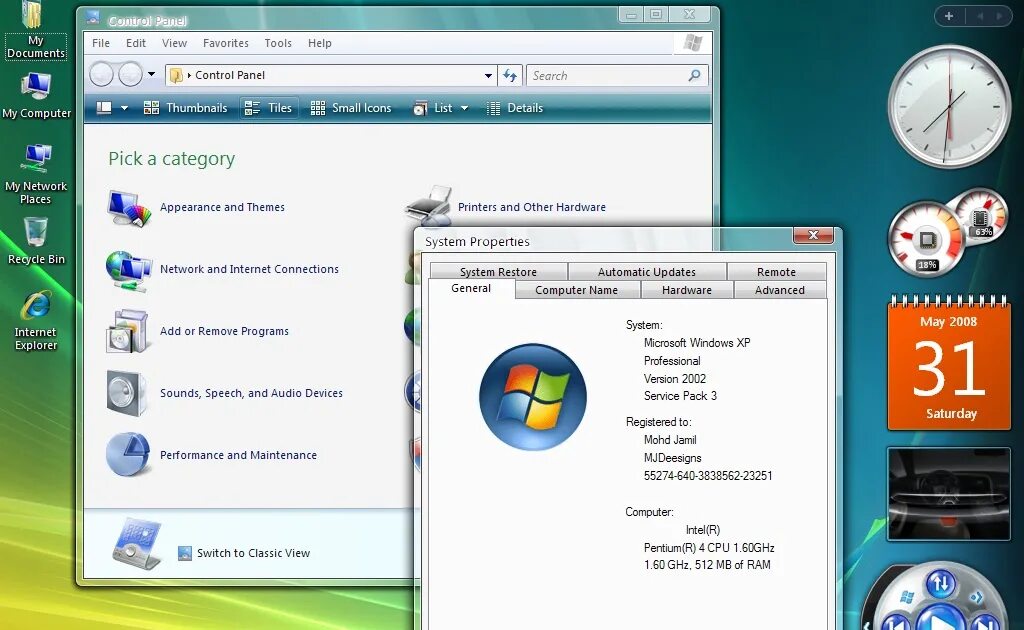Open the back navigation history chevron
This screenshot has height=630, width=1024.
(150, 75)
